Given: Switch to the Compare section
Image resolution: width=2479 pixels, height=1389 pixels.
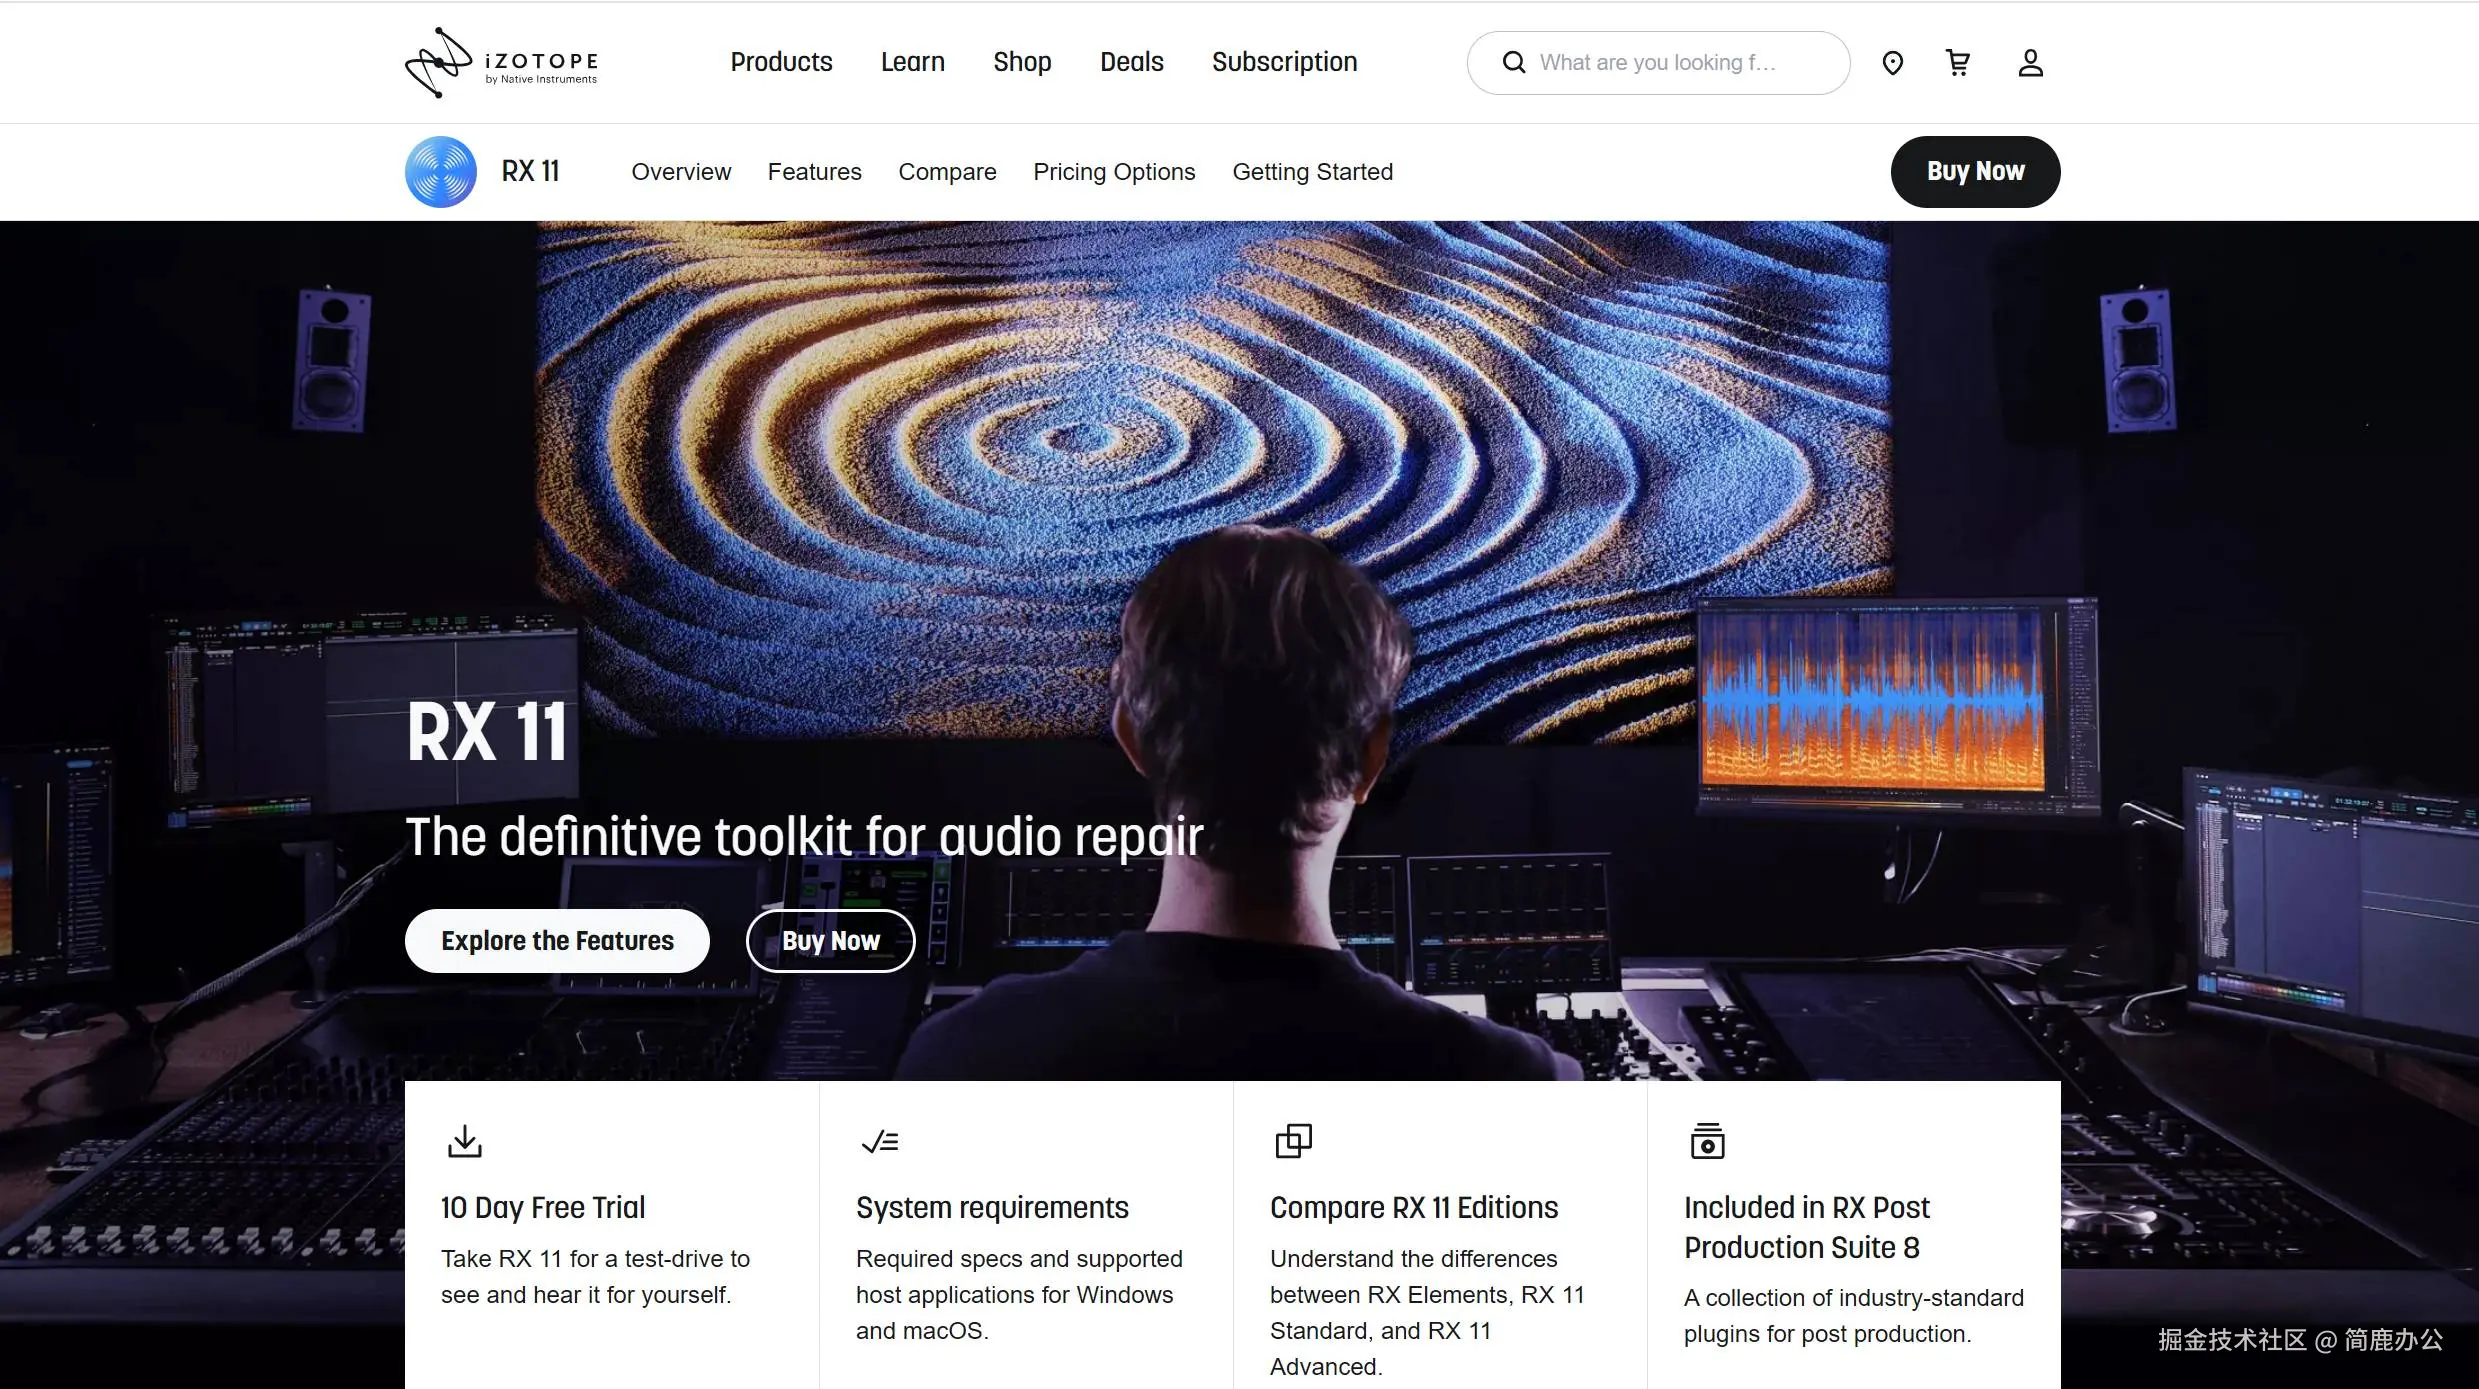Looking at the screenshot, I should coord(947,172).
